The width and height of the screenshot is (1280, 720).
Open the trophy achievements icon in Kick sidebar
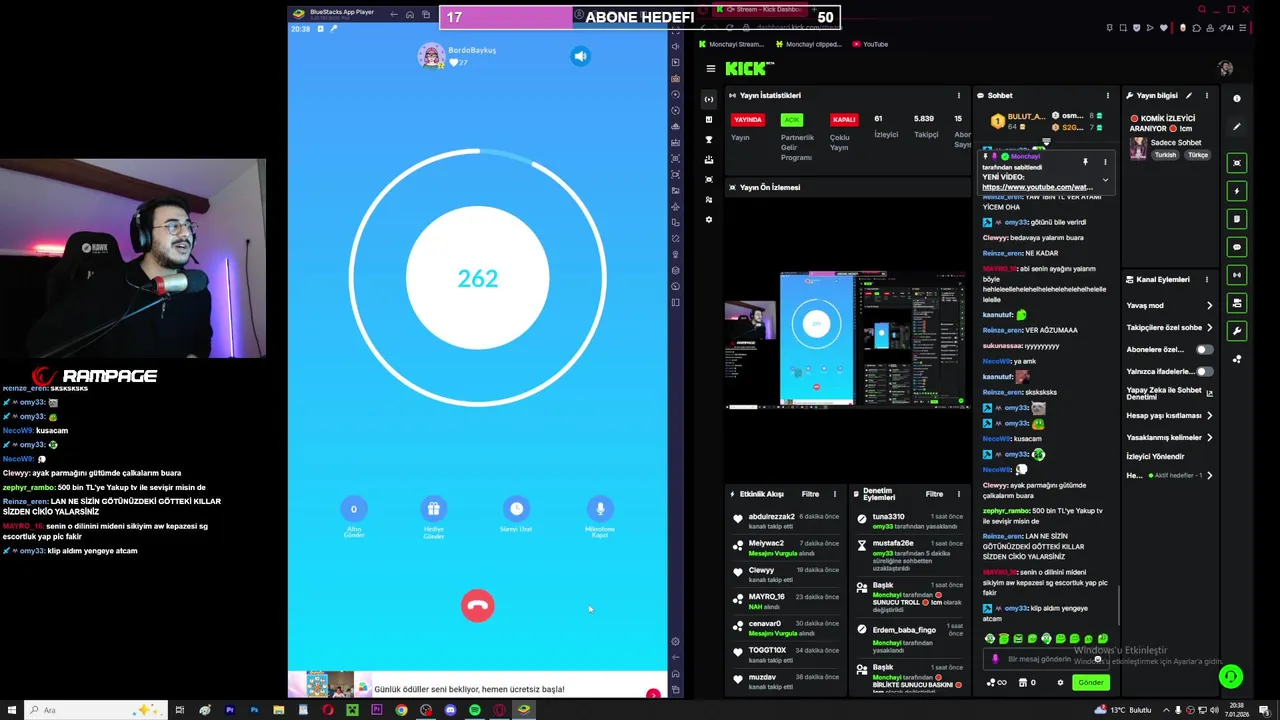[709, 139]
